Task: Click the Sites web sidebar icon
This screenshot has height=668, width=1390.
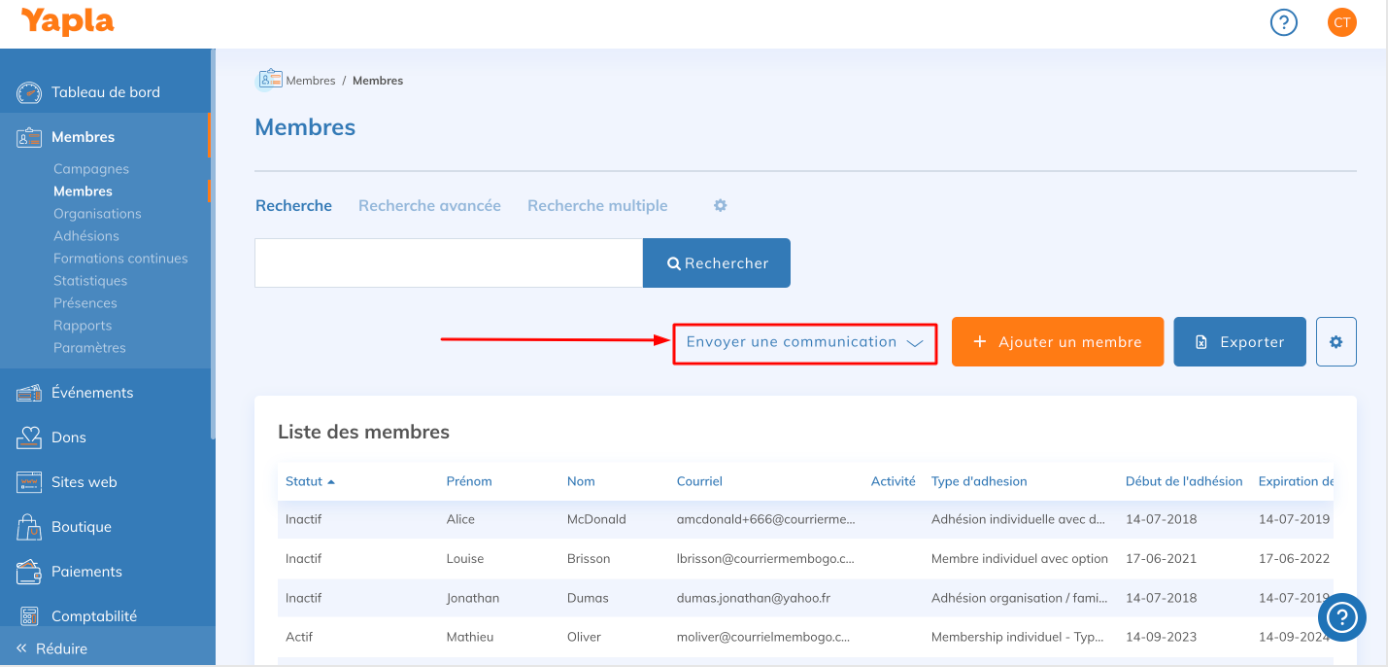Action: coord(28,482)
